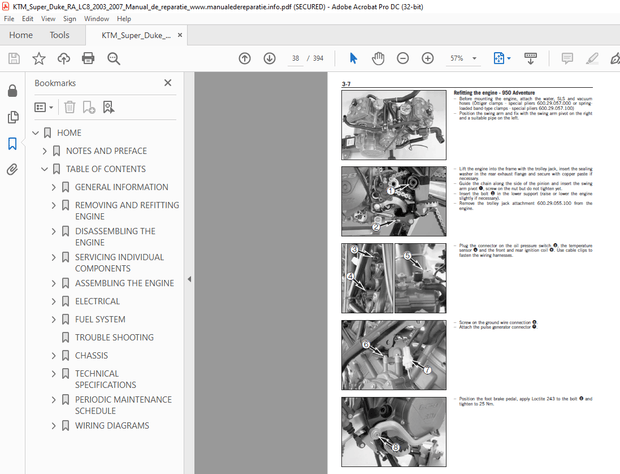The height and width of the screenshot is (474, 620).
Task: Select the ELECTRICAL bookmark label
Action: [x=97, y=302]
